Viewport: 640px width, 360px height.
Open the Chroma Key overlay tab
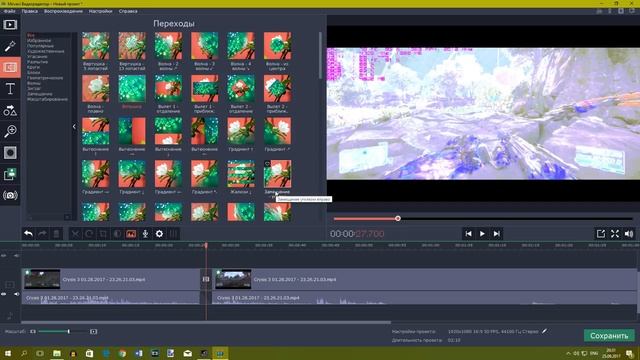(x=10, y=174)
